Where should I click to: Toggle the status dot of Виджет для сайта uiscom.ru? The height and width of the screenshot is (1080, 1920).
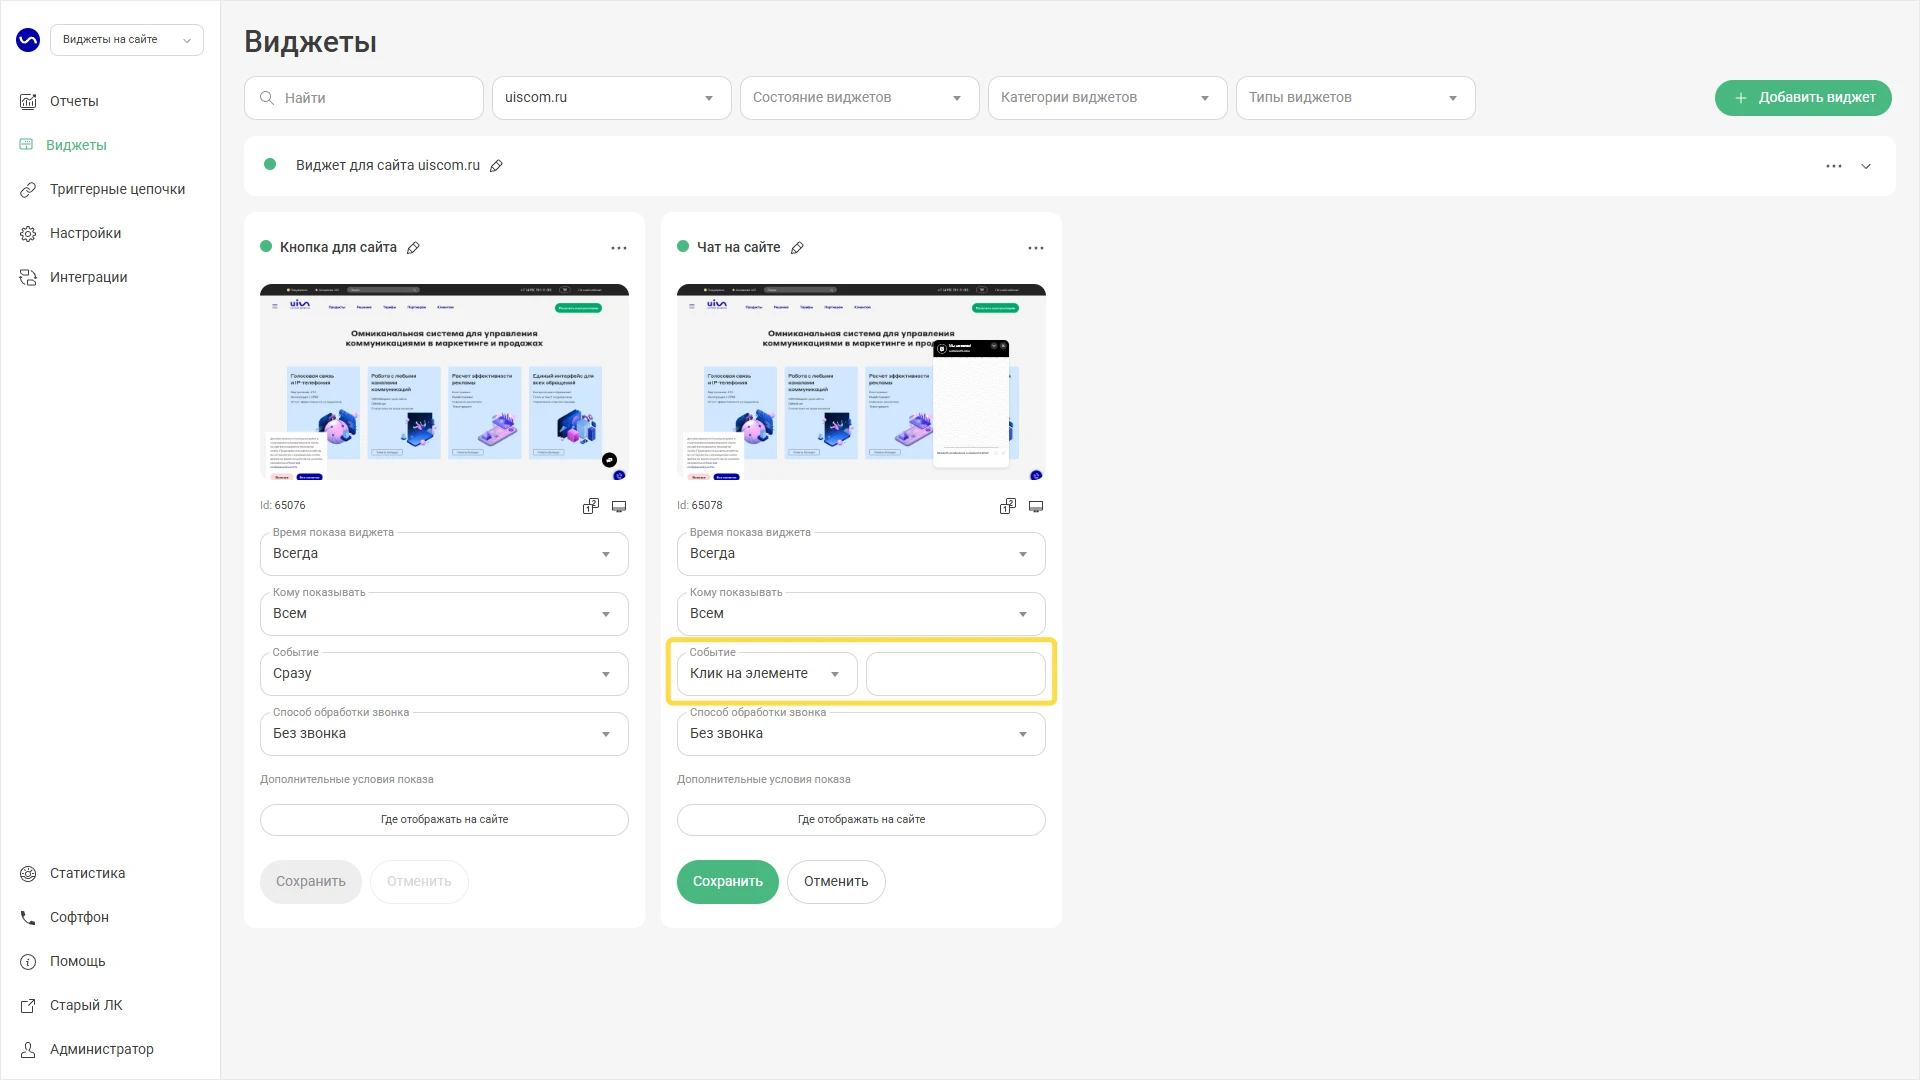(270, 165)
